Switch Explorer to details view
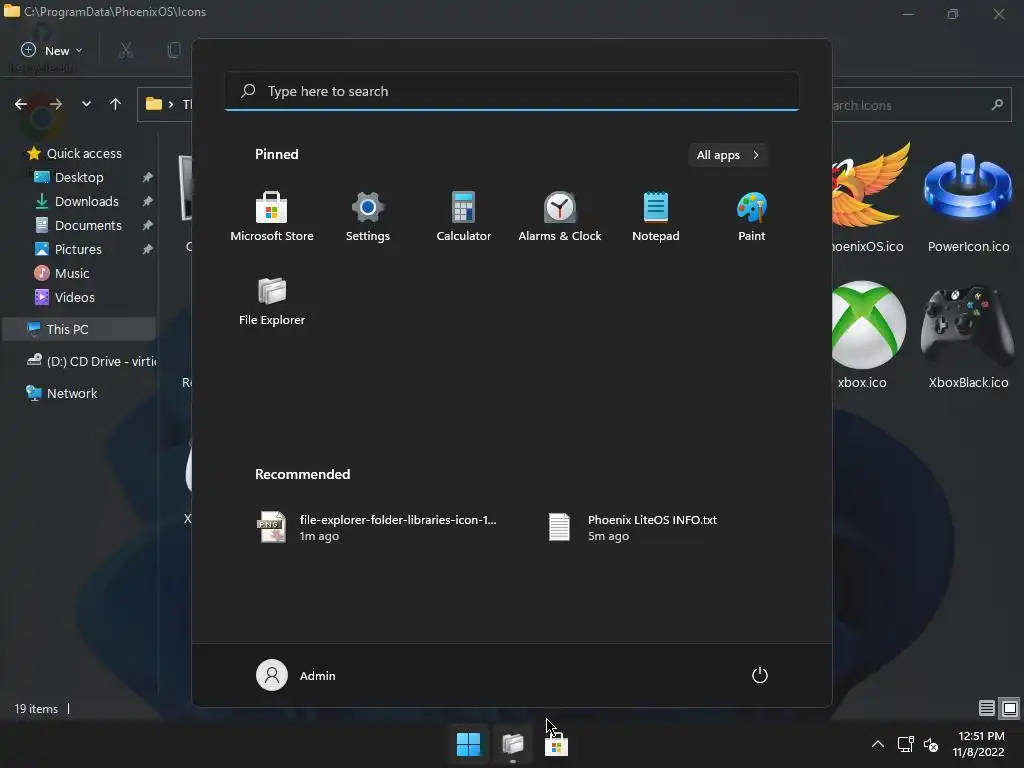 click(987, 708)
